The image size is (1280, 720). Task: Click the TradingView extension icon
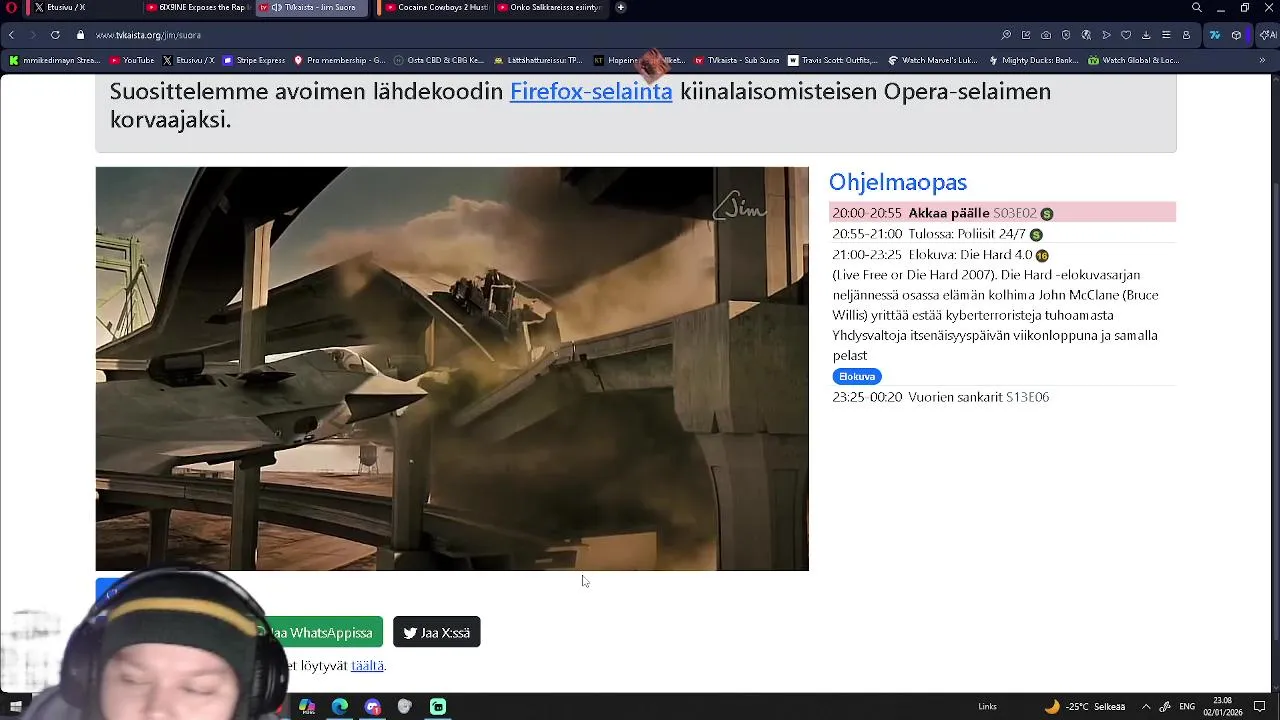tap(1215, 35)
